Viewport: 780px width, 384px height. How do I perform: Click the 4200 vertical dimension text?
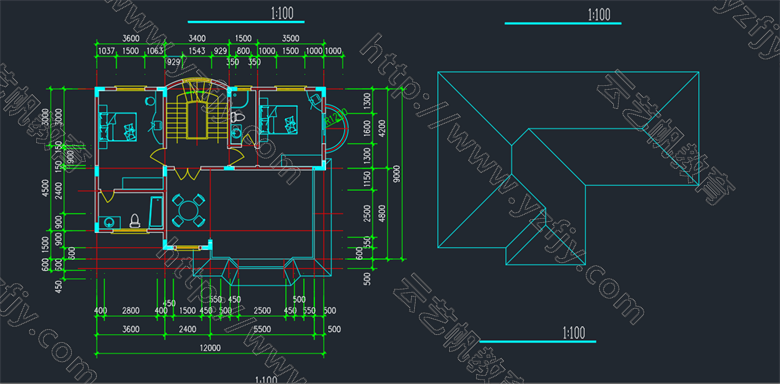click(x=382, y=127)
